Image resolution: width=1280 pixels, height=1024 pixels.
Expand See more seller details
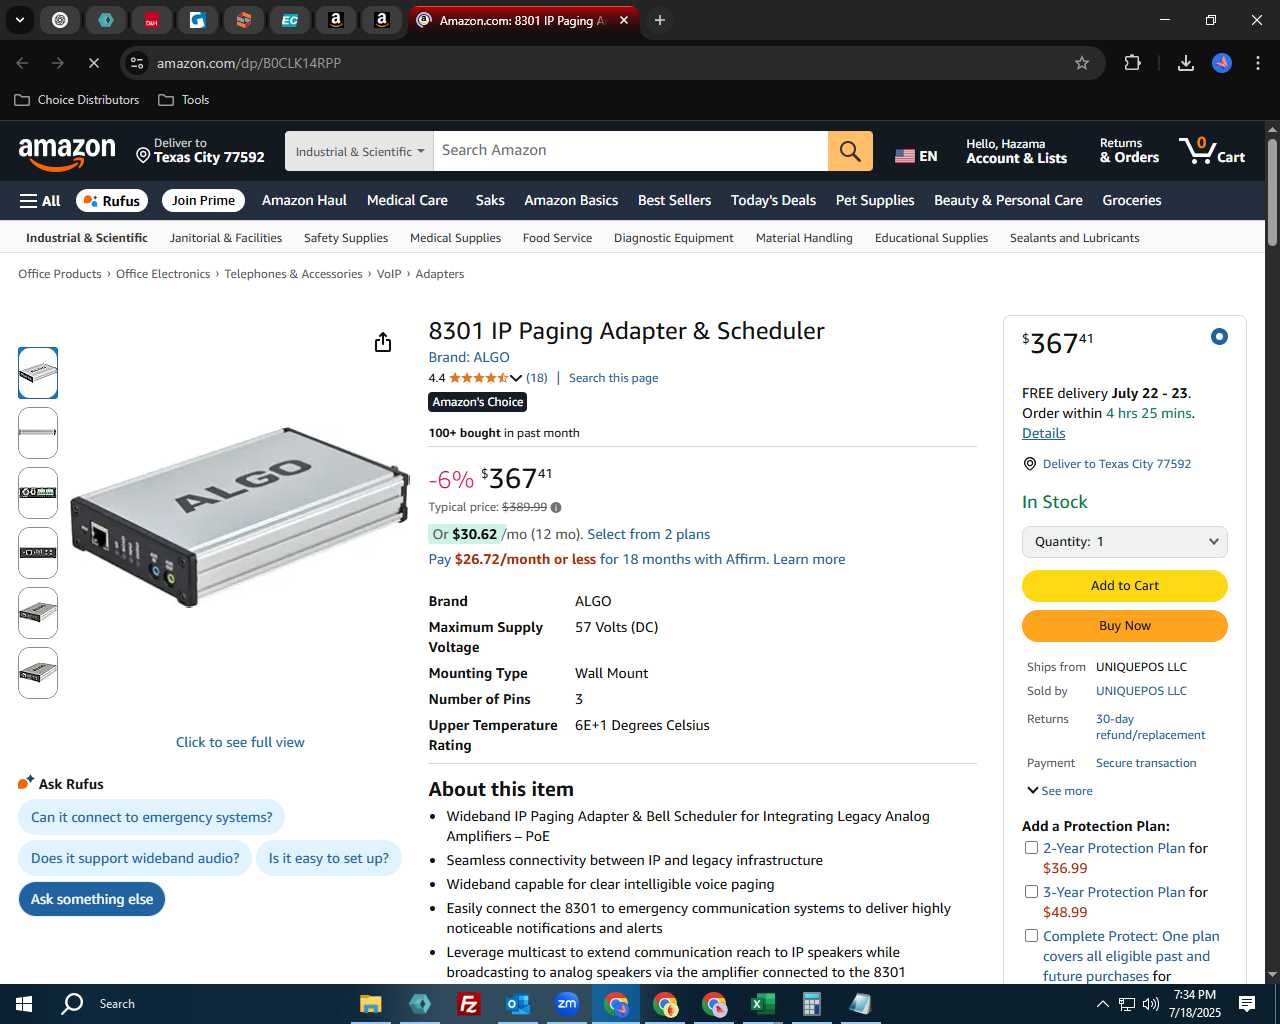pyautogui.click(x=1060, y=791)
